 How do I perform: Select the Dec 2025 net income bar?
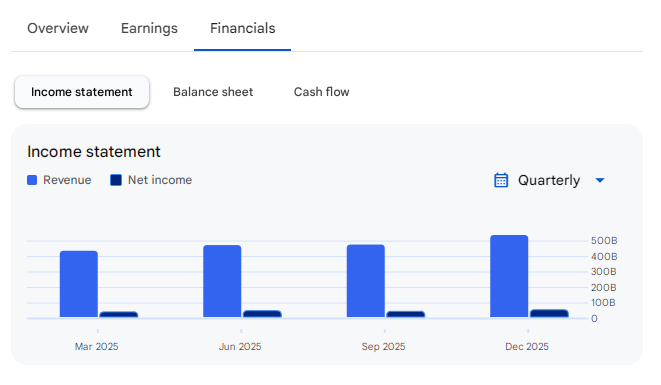[x=549, y=313]
